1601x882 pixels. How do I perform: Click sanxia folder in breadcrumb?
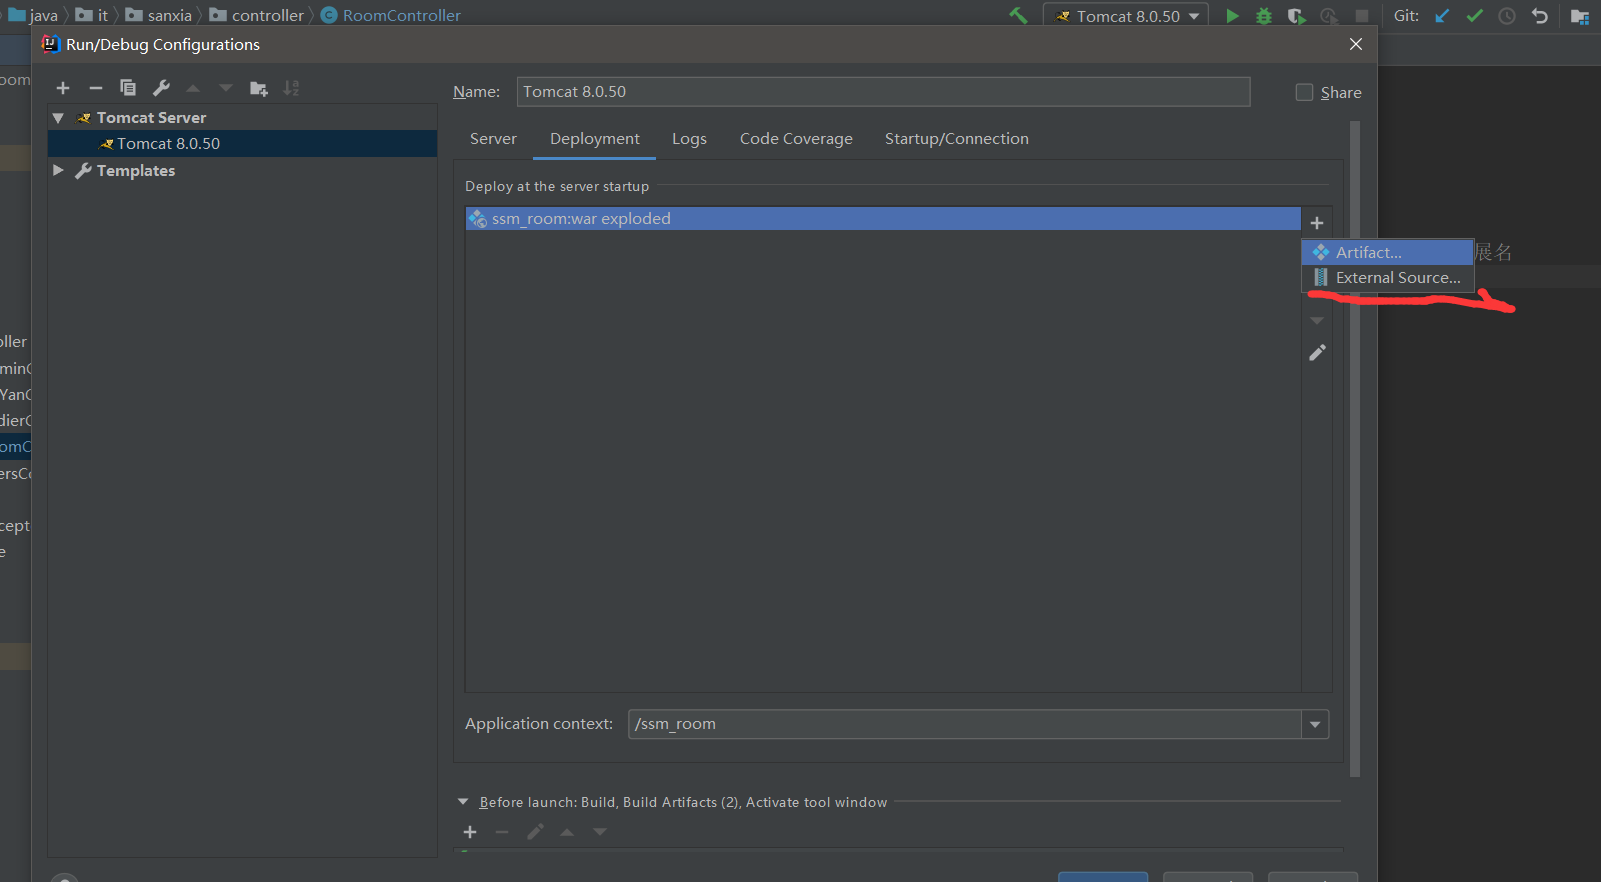[159, 15]
